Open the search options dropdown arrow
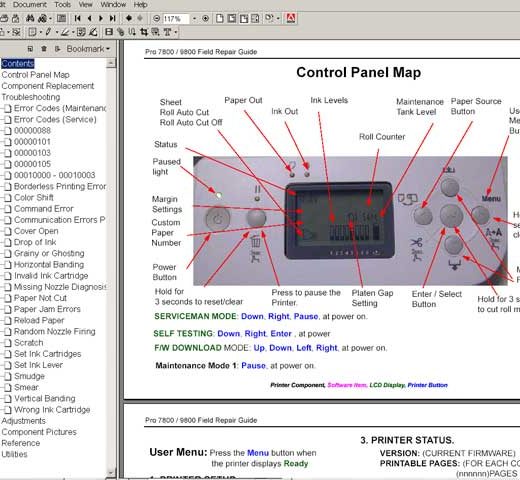Screen dimensions: 520x480 (50, 19)
